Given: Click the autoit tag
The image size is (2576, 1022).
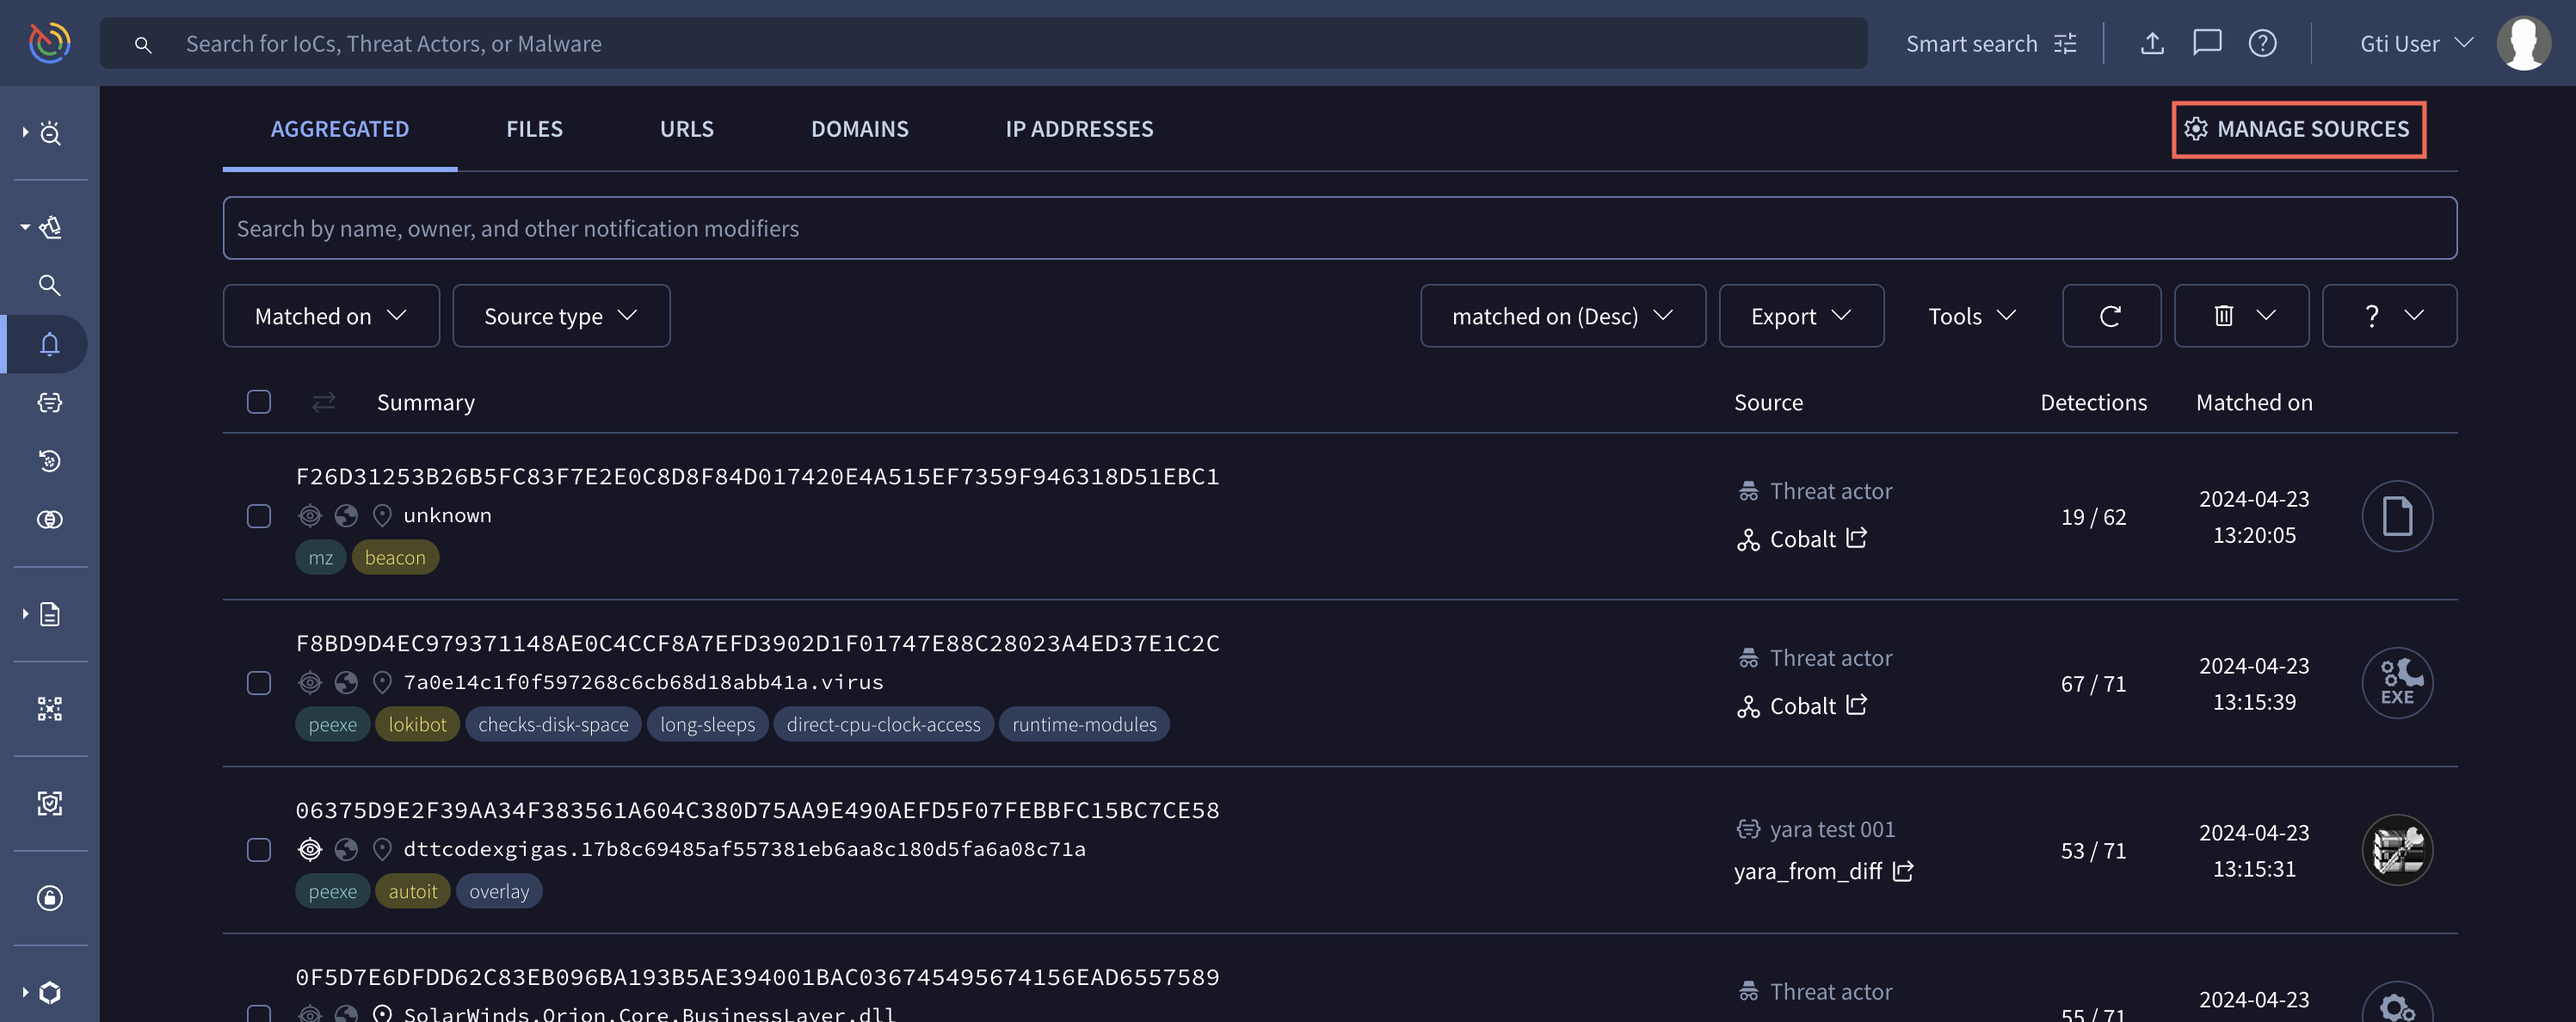Looking at the screenshot, I should pos(412,891).
